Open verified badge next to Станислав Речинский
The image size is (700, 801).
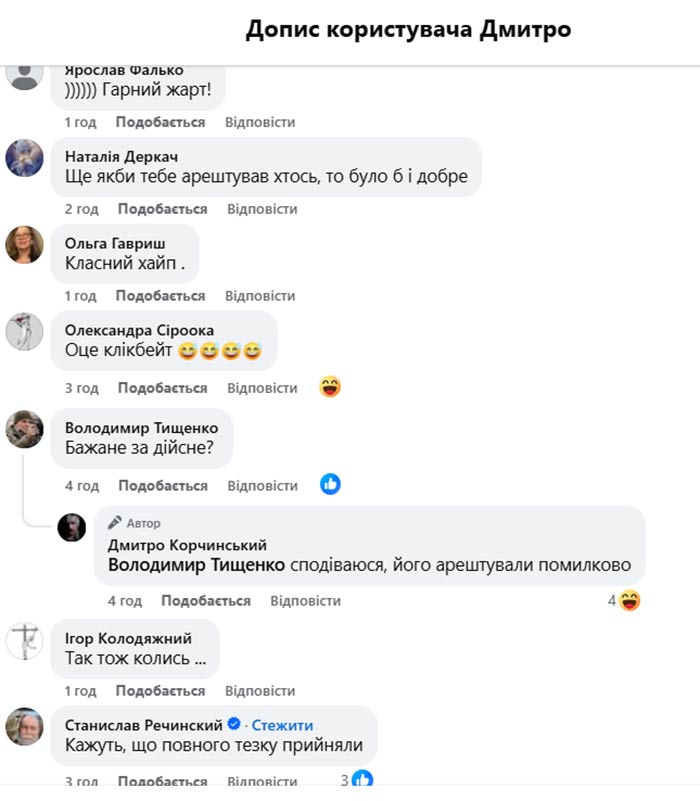234,724
